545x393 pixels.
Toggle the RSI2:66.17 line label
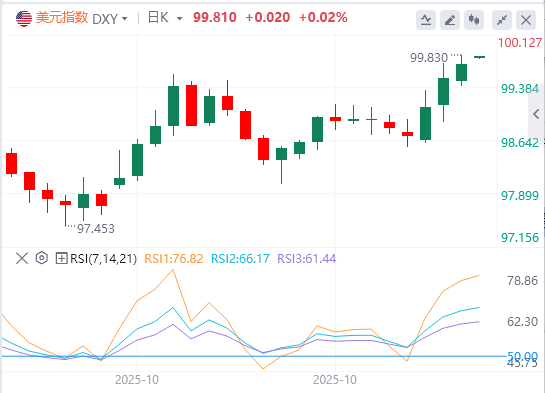tap(240, 259)
